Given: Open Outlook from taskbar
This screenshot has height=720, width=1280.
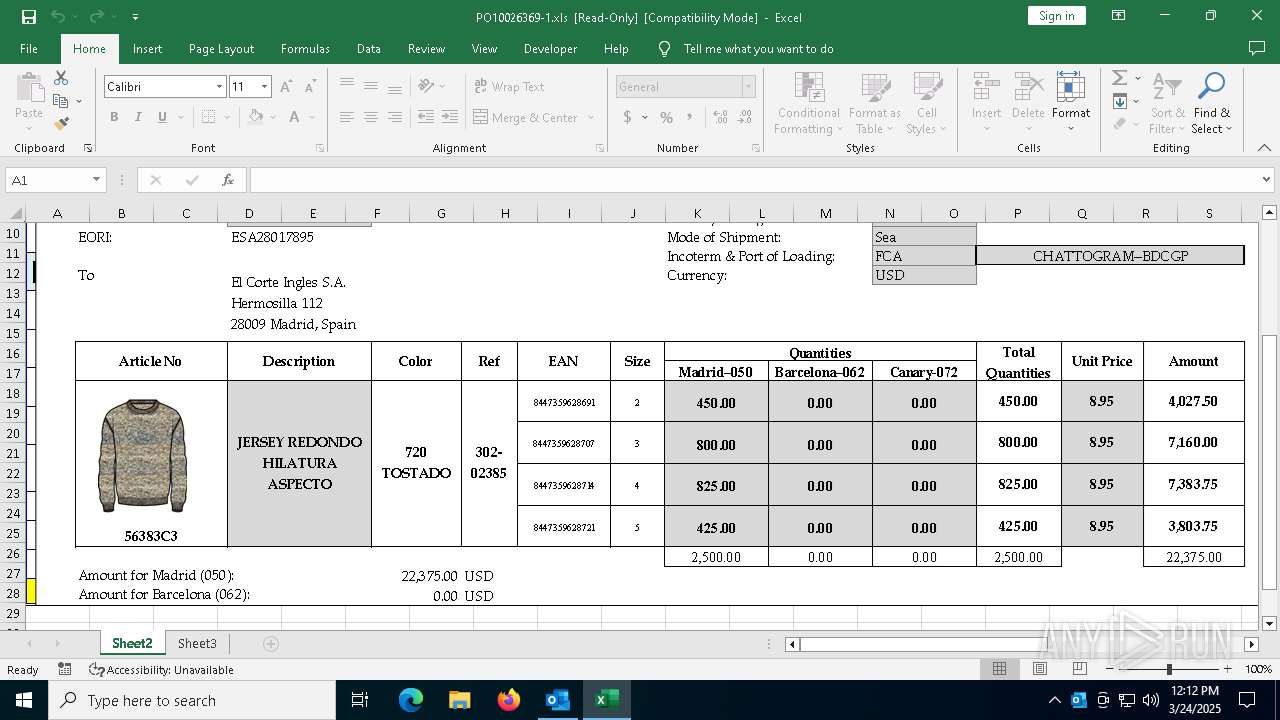Looking at the screenshot, I should [x=558, y=700].
